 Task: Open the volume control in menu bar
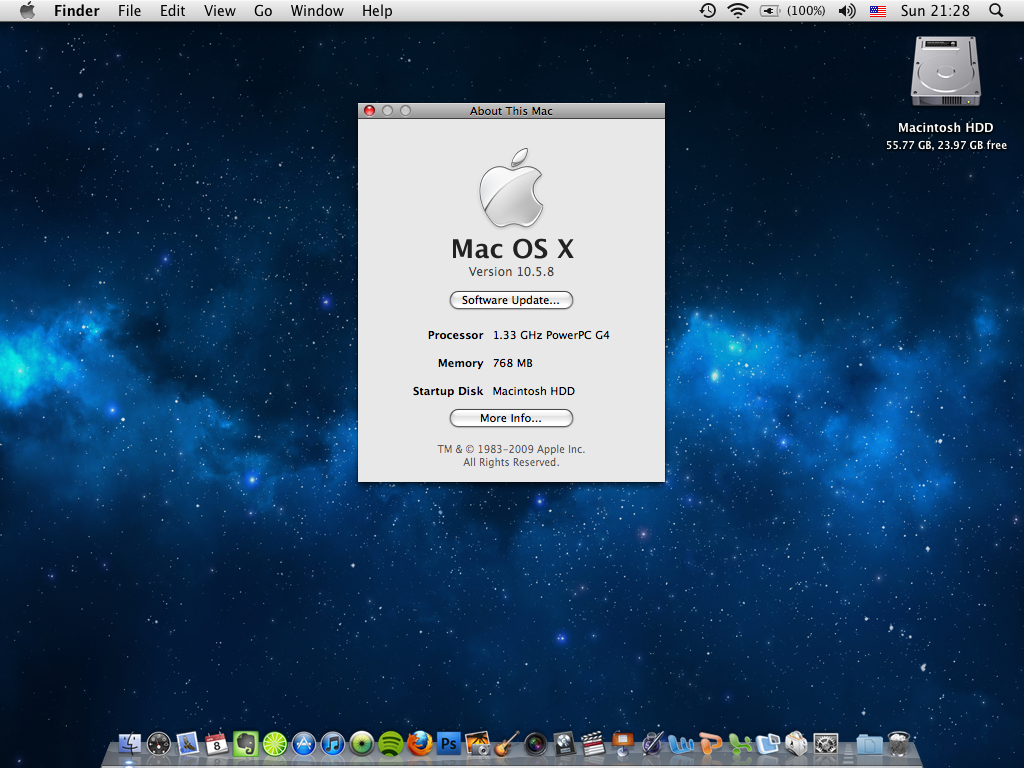pos(847,10)
